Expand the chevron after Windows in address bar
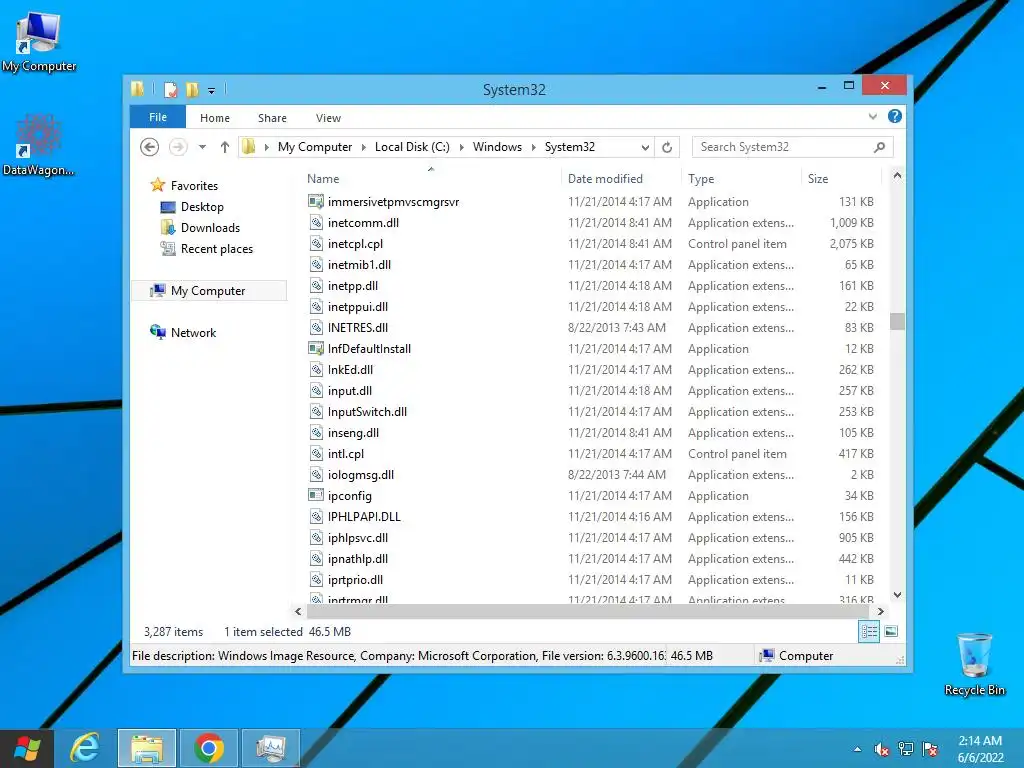The image size is (1024, 768). [x=534, y=147]
